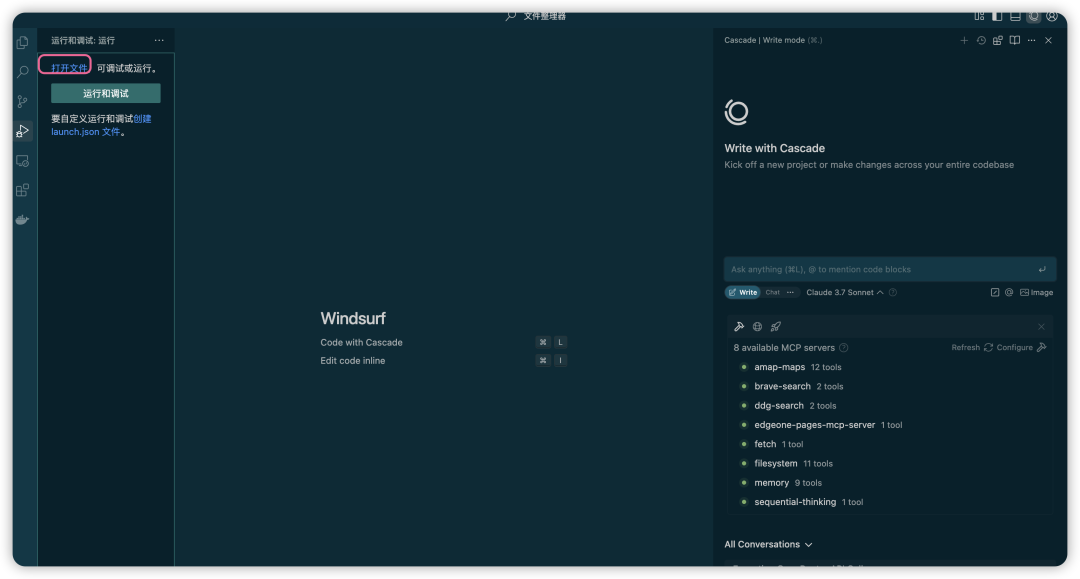Open Run and Debug view more actions
The height and width of the screenshot is (579, 1080).
click(x=159, y=41)
